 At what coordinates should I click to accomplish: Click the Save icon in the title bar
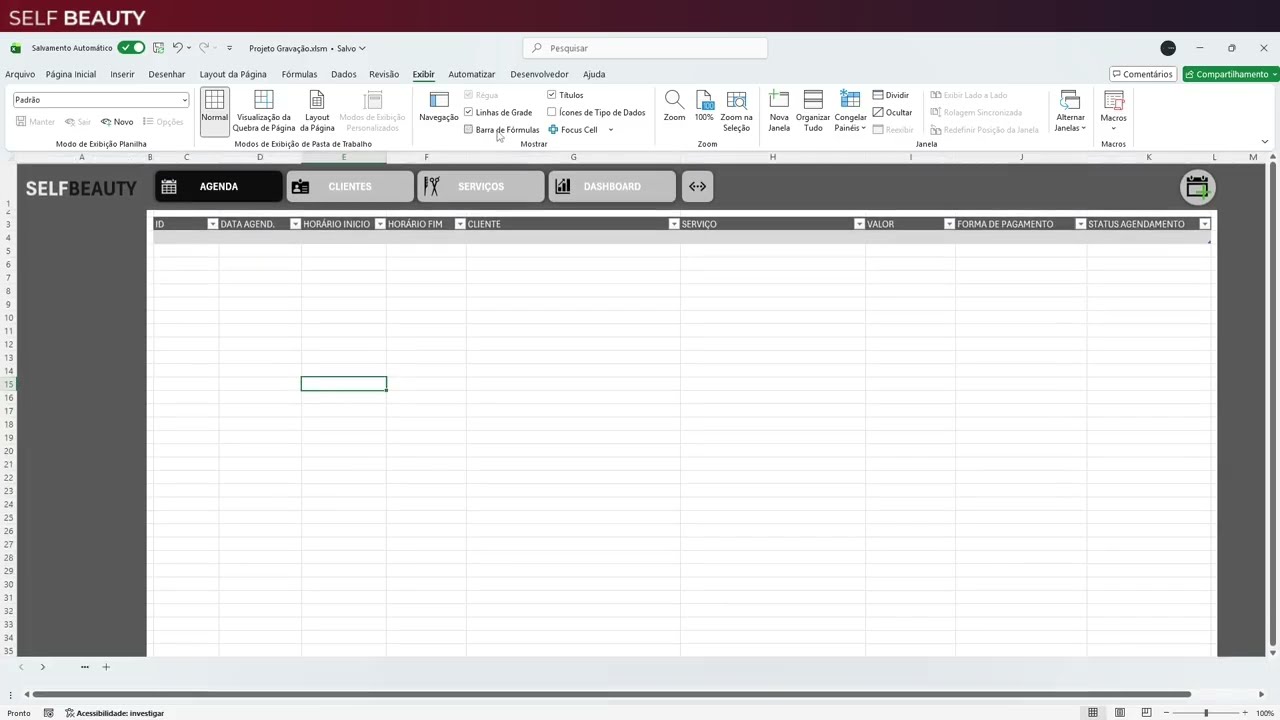[x=158, y=48]
